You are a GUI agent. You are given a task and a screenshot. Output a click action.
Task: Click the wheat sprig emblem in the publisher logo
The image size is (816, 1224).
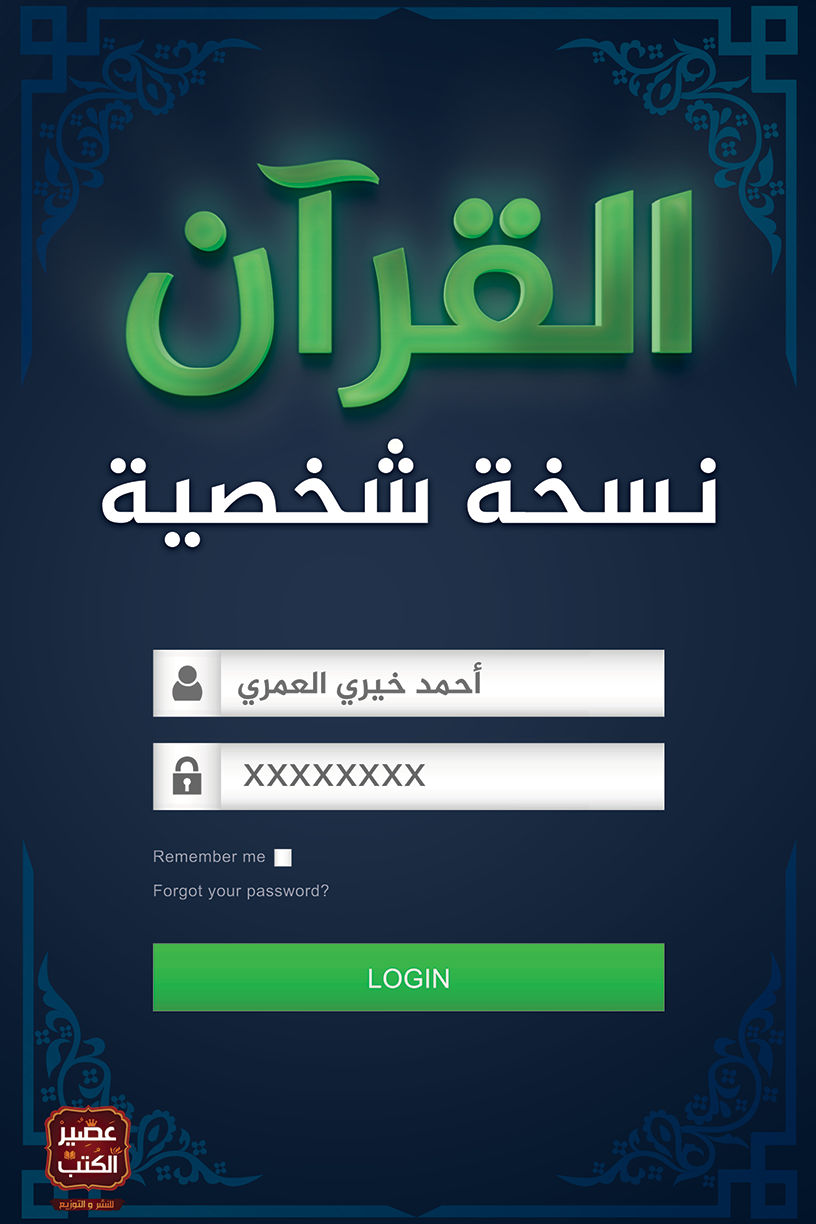116,1150
